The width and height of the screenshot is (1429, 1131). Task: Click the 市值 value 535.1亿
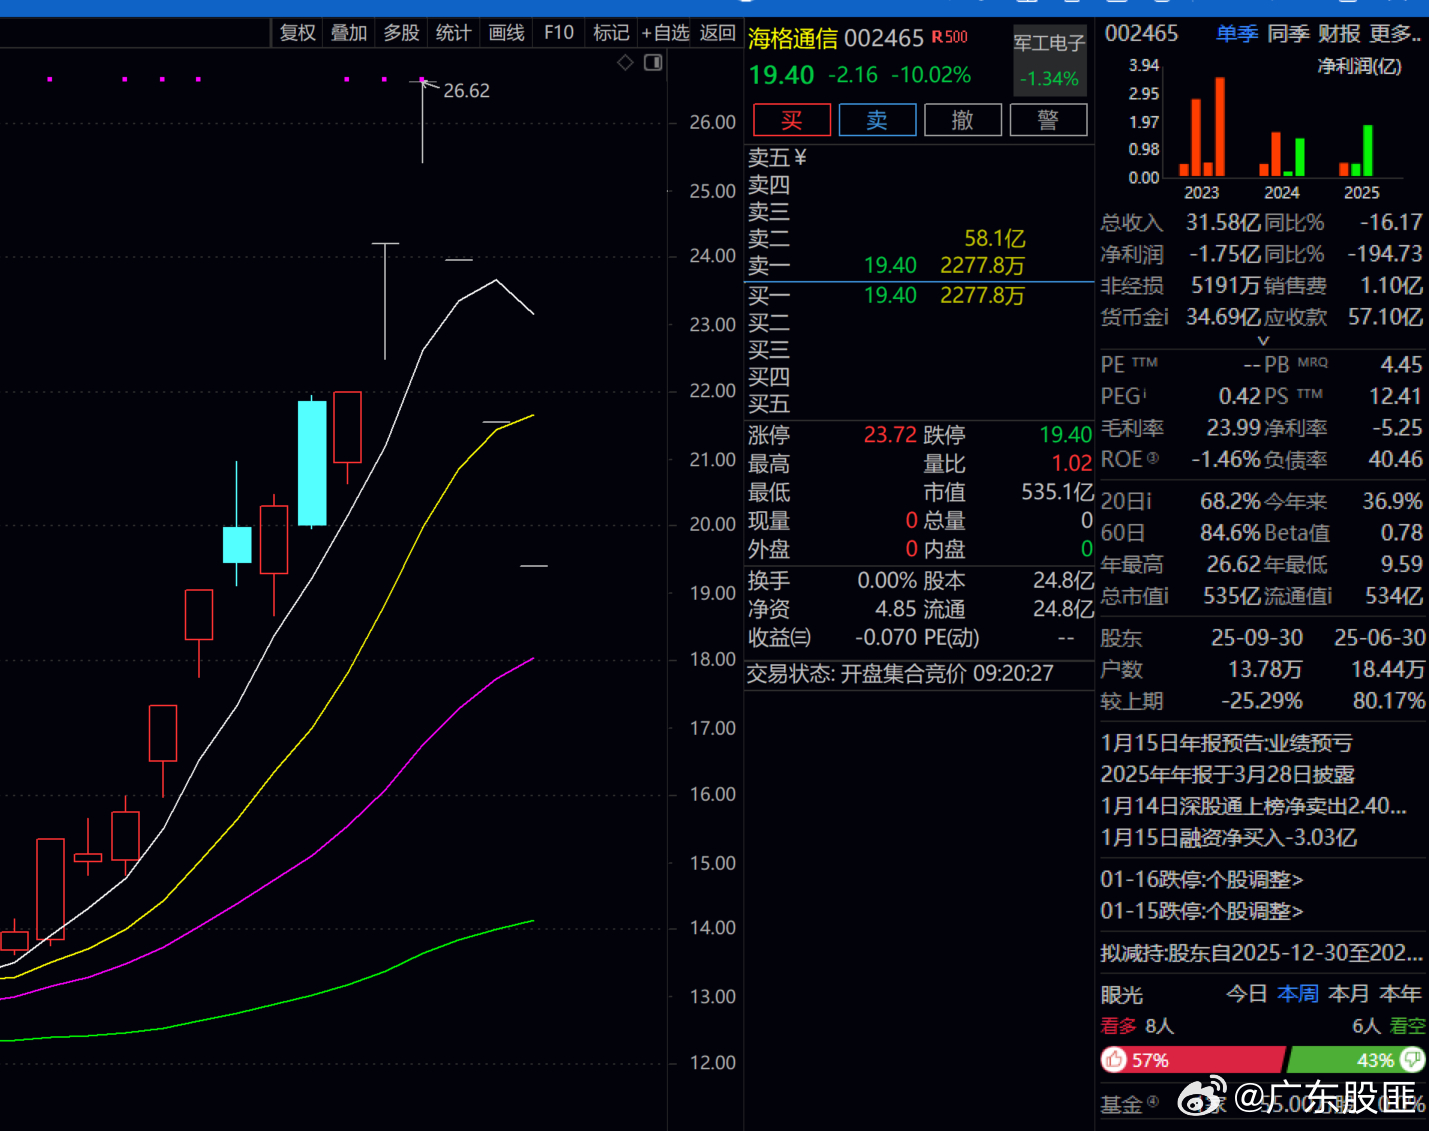(x=1057, y=492)
